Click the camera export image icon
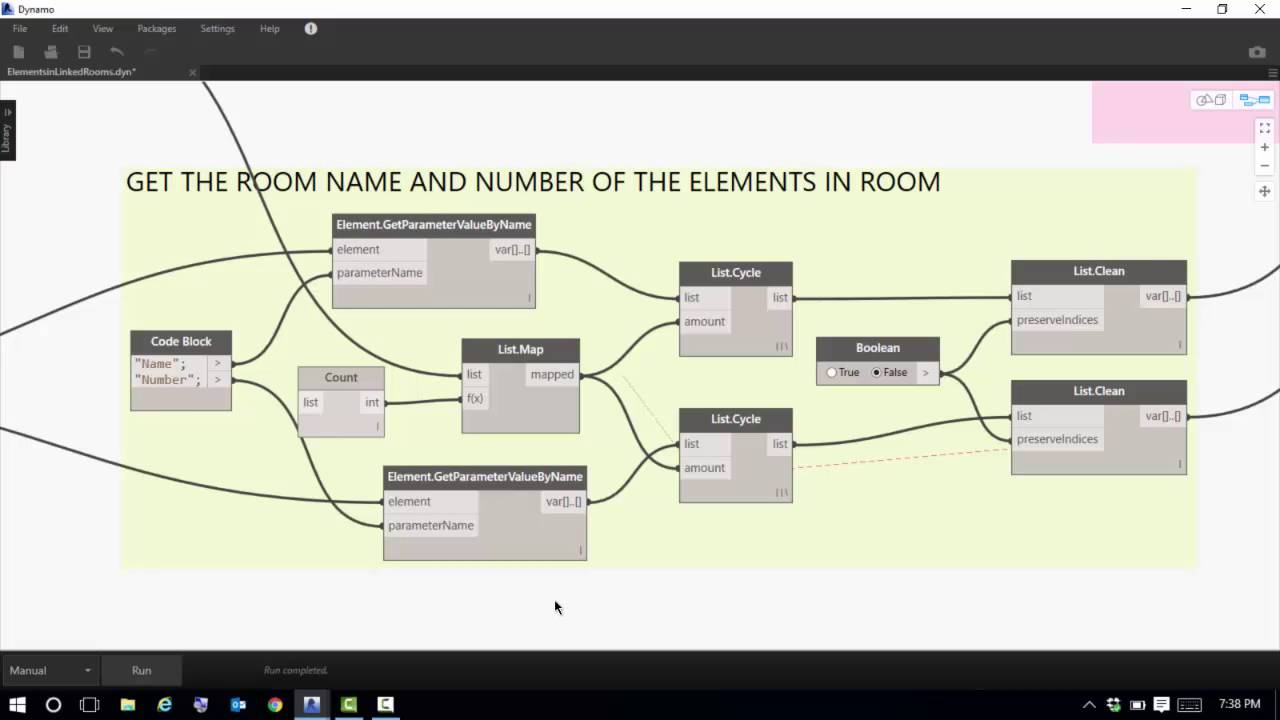1280x720 pixels. [x=1257, y=52]
